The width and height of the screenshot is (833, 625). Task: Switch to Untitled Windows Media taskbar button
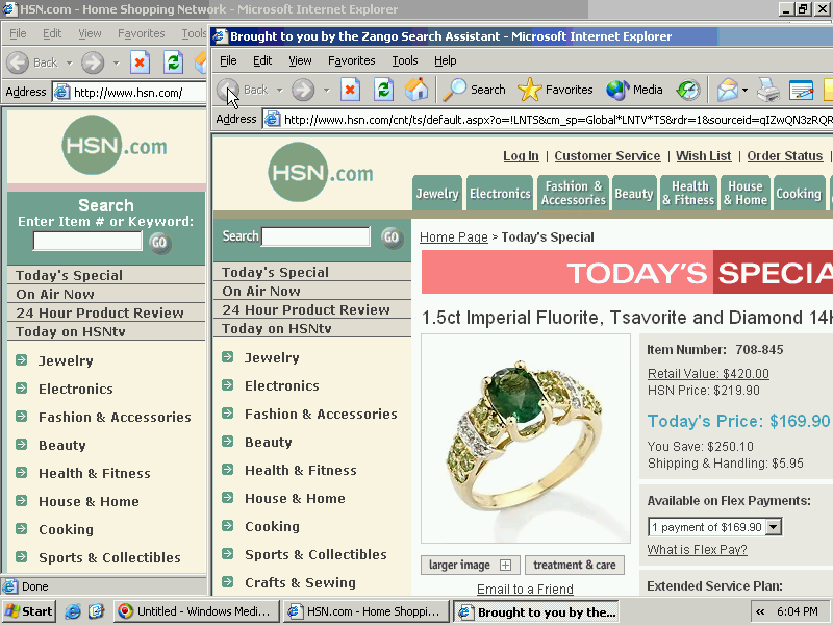tap(196, 612)
